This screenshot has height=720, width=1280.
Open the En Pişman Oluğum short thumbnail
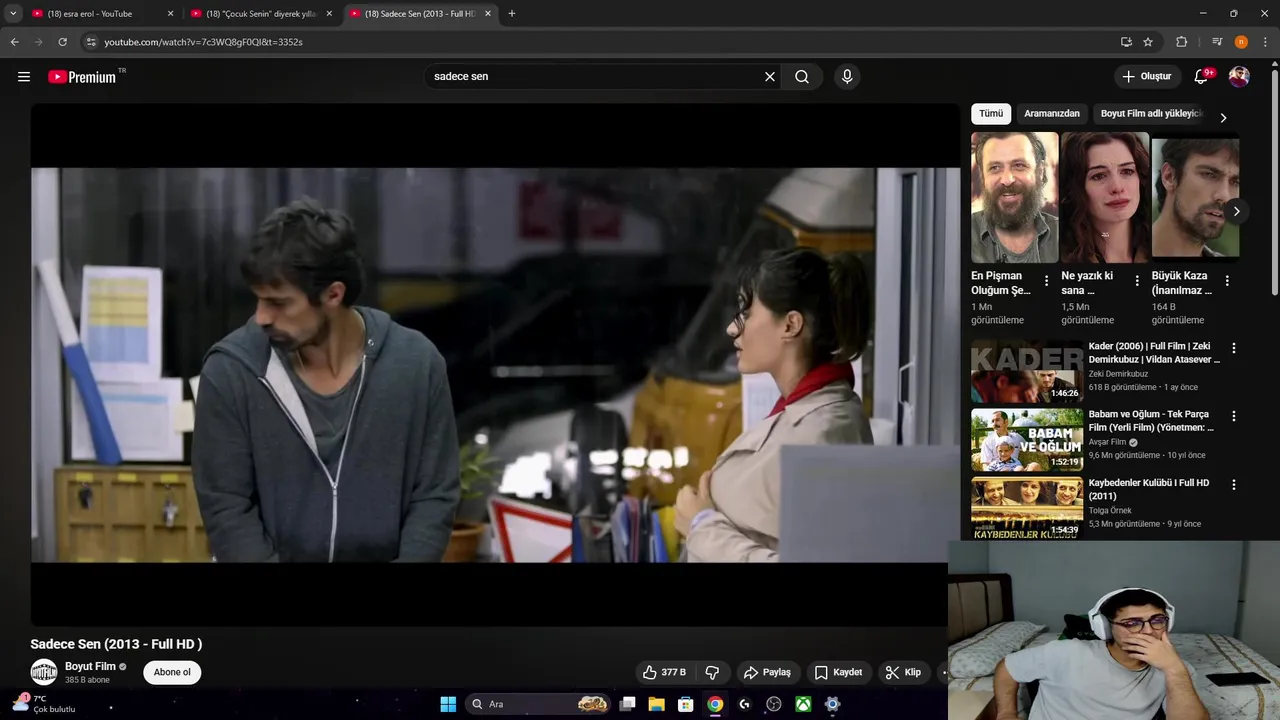pos(1014,197)
